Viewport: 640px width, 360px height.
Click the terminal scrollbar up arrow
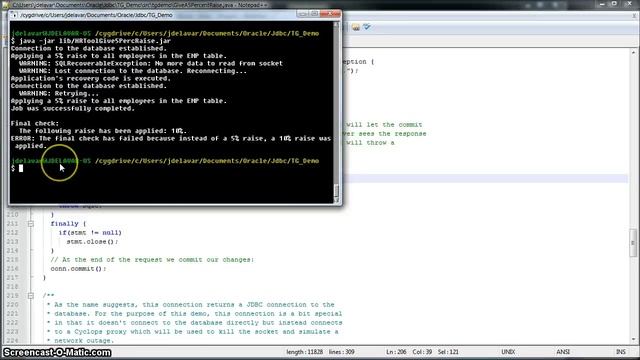336,25
